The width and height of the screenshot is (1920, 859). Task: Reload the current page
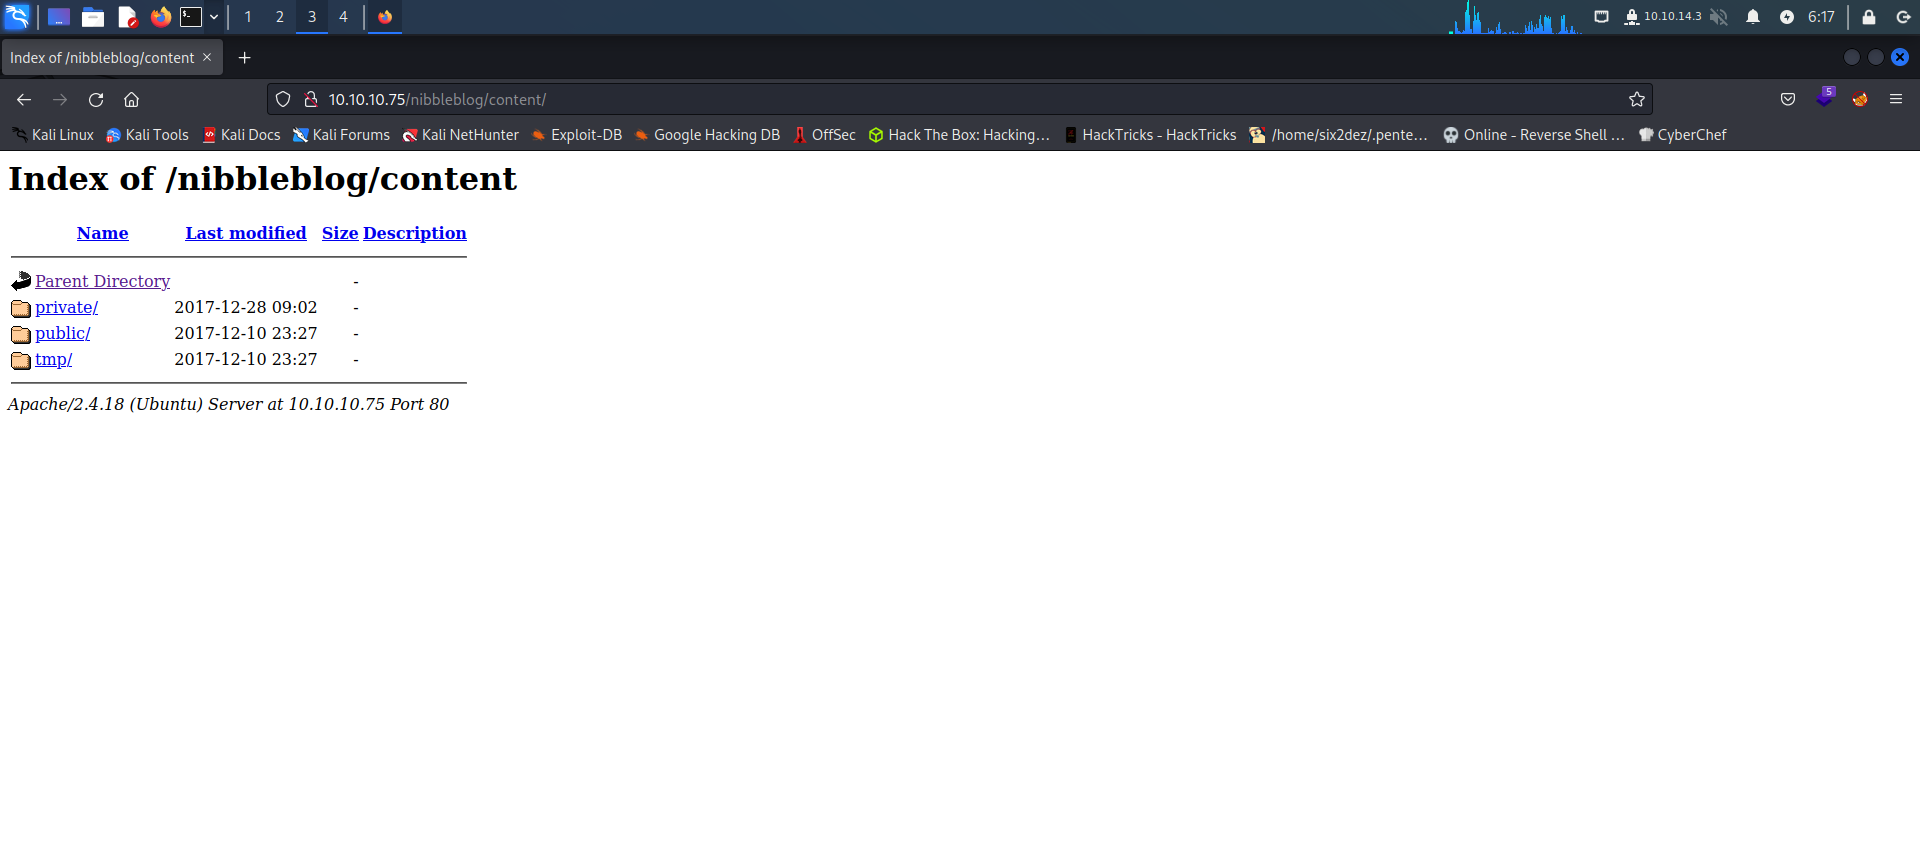(96, 100)
